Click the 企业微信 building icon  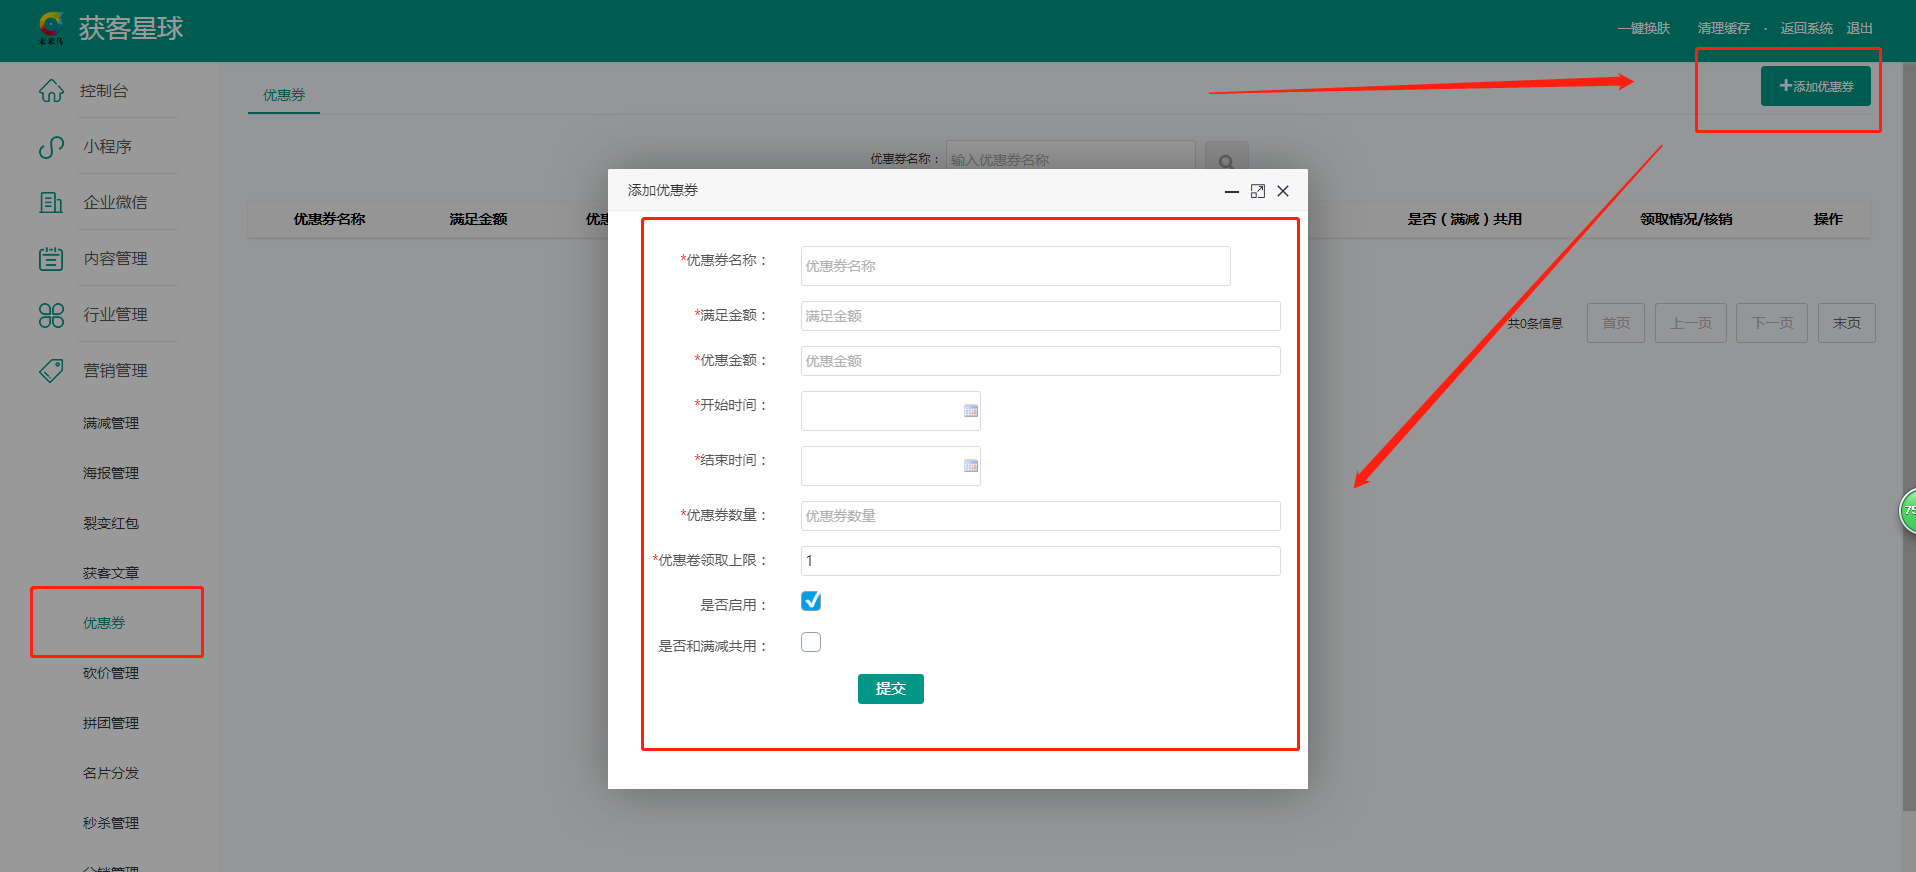[51, 203]
